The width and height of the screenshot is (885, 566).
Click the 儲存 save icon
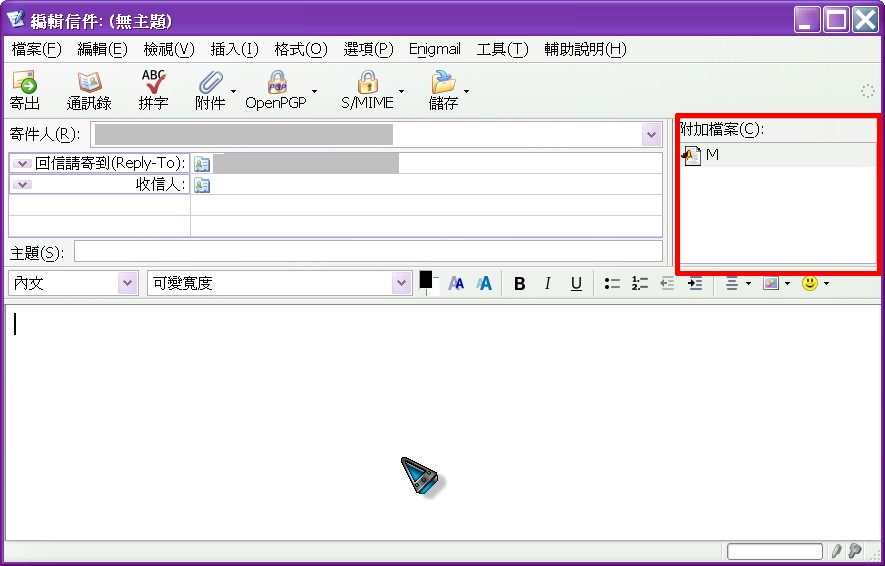pos(443,82)
